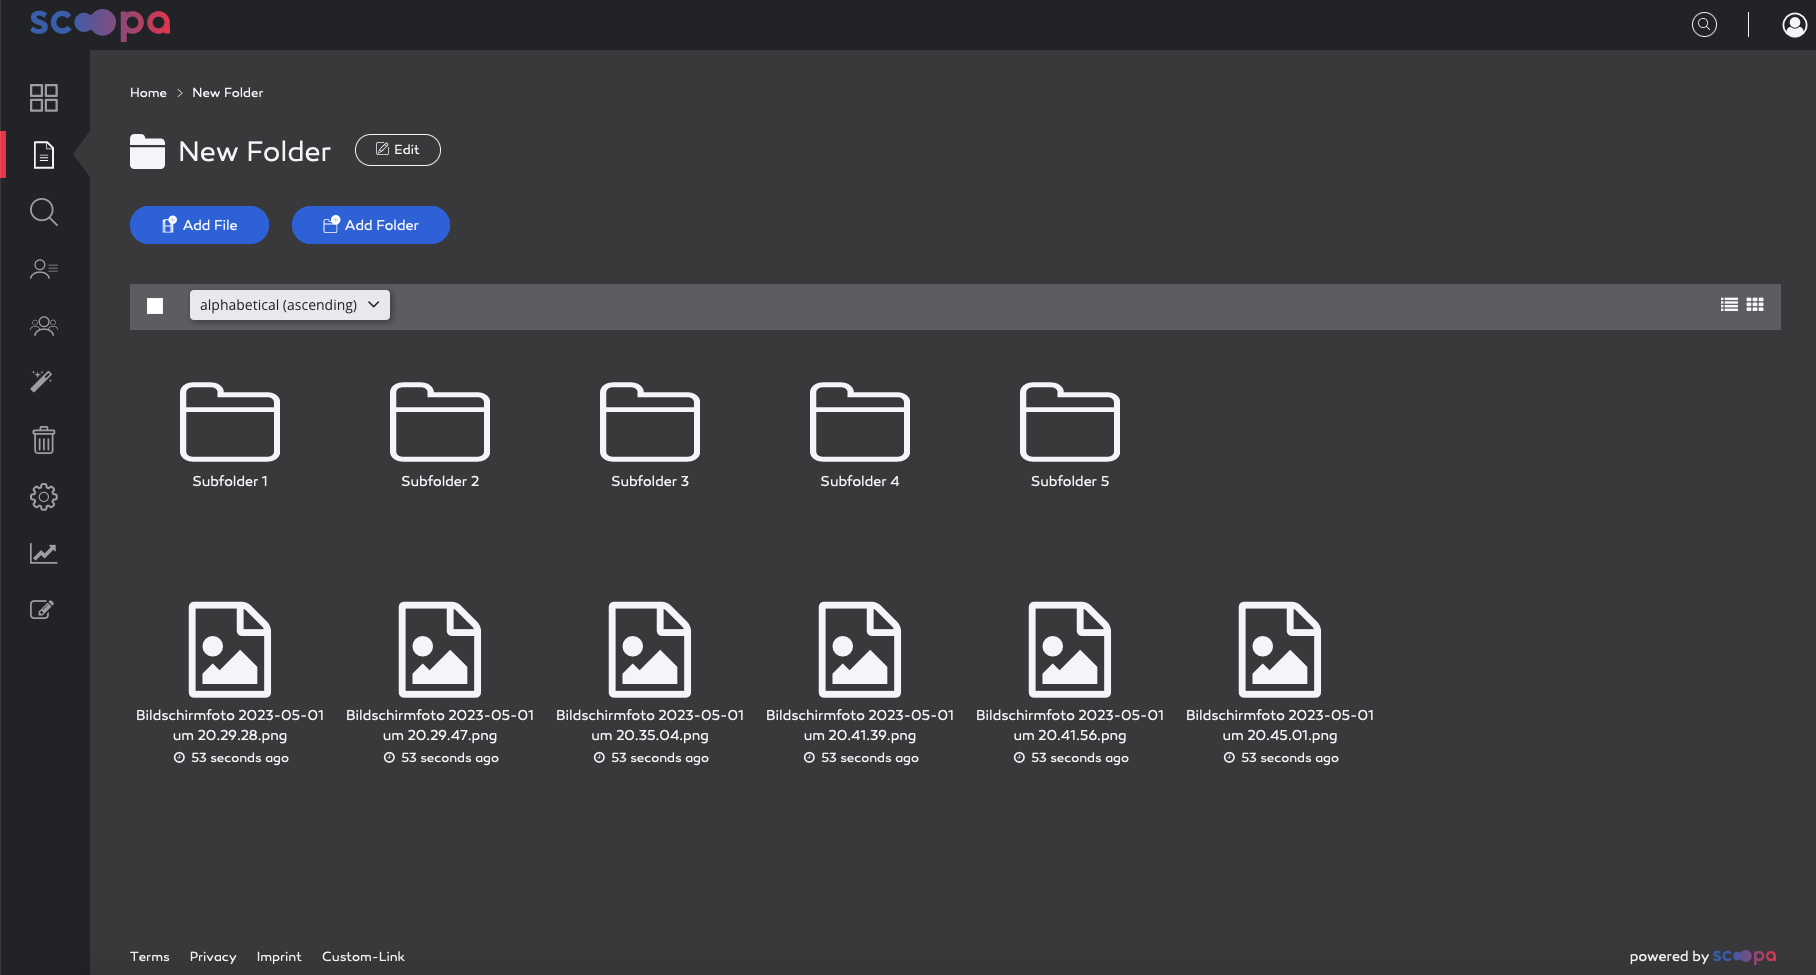This screenshot has height=975, width=1816.
Task: Open the Subfolder 1 folder
Action: coord(230,435)
